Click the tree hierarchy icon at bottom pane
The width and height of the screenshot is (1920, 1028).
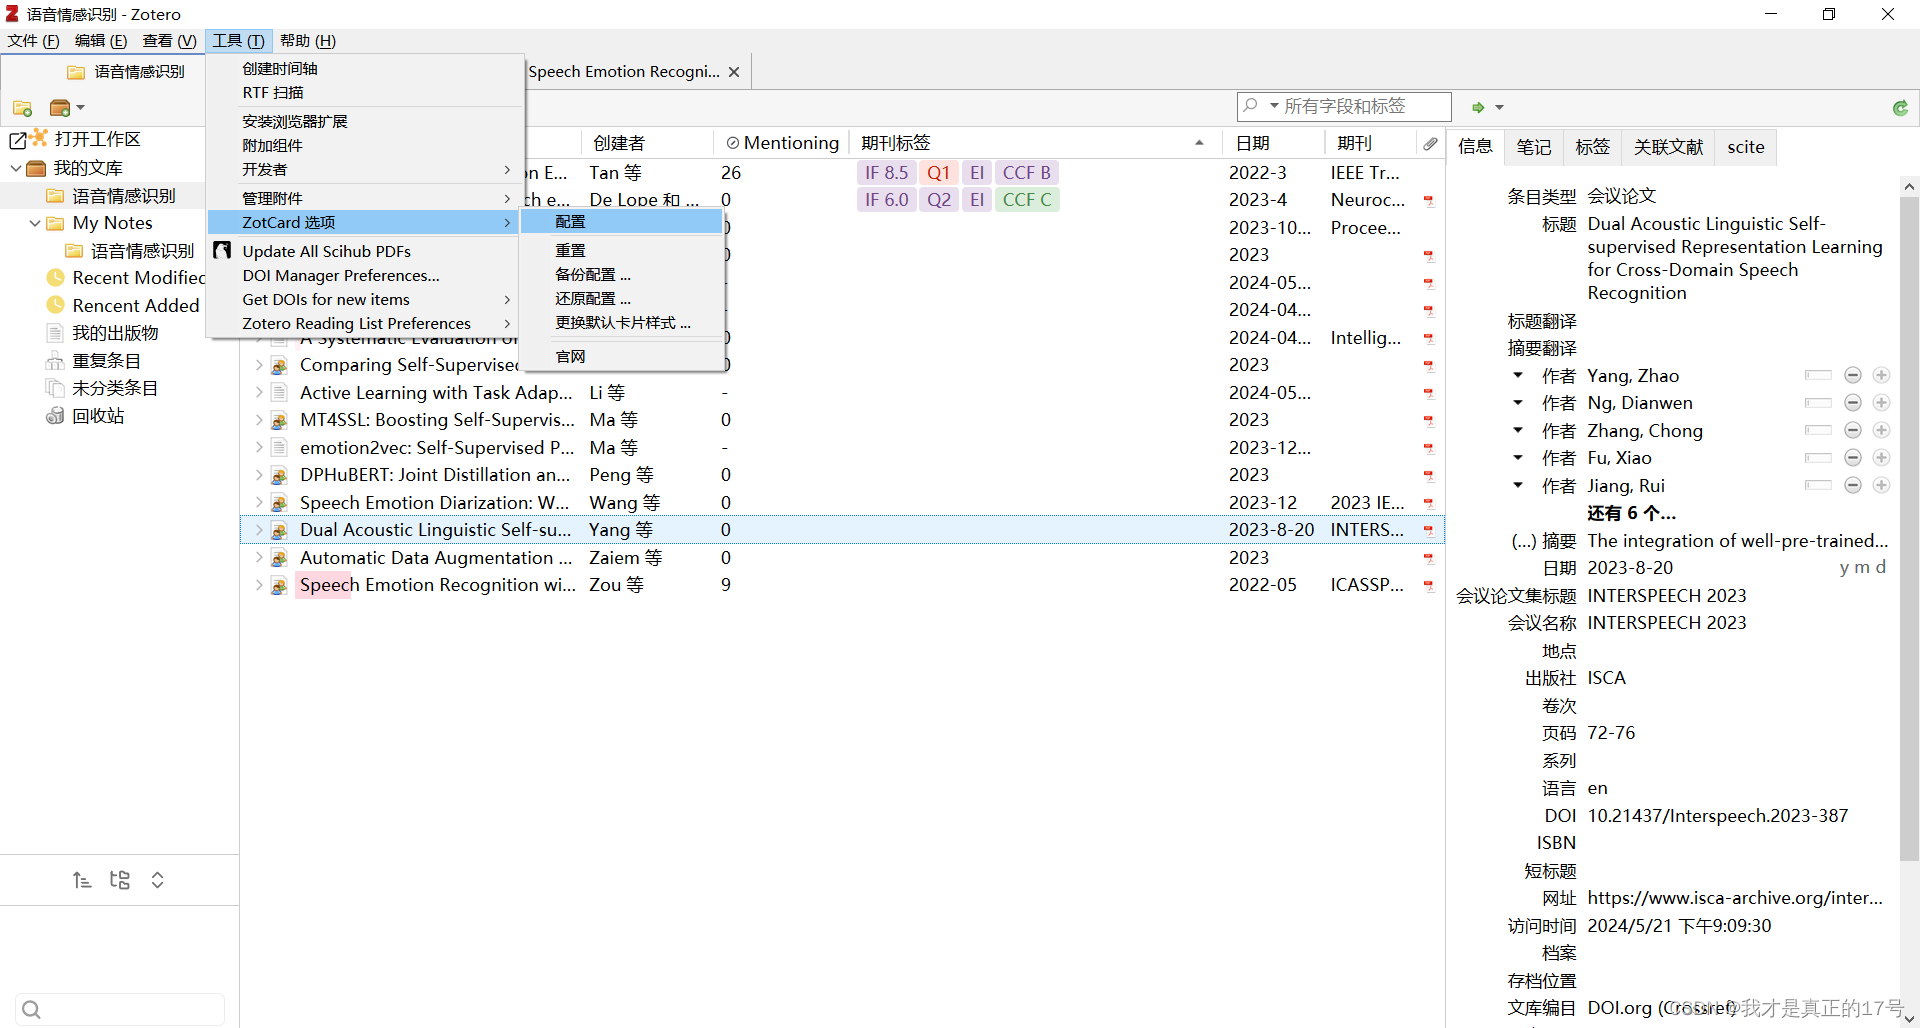[x=120, y=880]
